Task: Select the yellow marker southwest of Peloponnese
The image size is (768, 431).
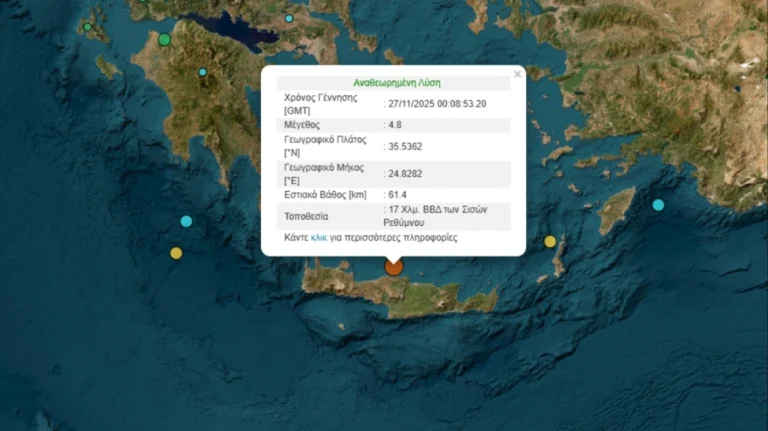Action: click(176, 253)
